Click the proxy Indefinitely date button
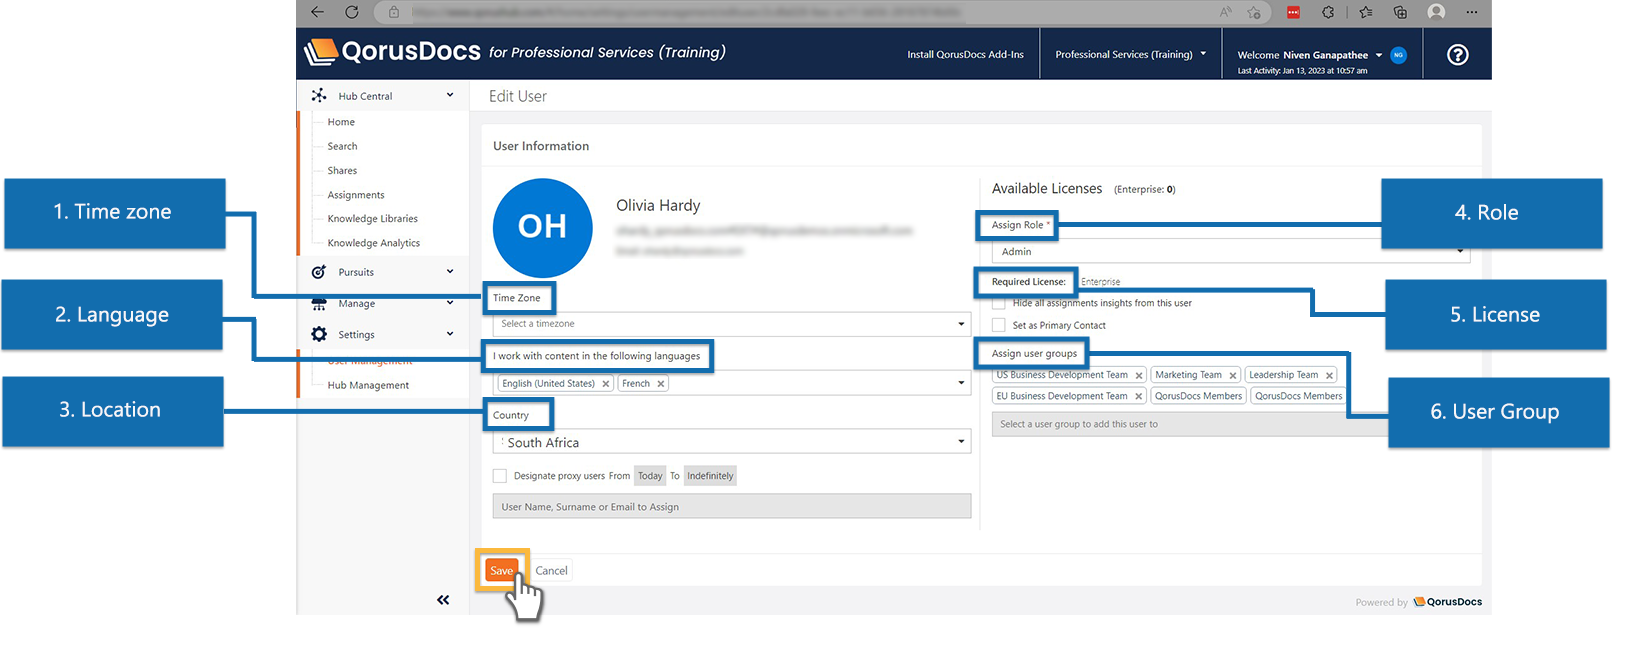Viewport: 1631px width, 649px height. coord(710,476)
